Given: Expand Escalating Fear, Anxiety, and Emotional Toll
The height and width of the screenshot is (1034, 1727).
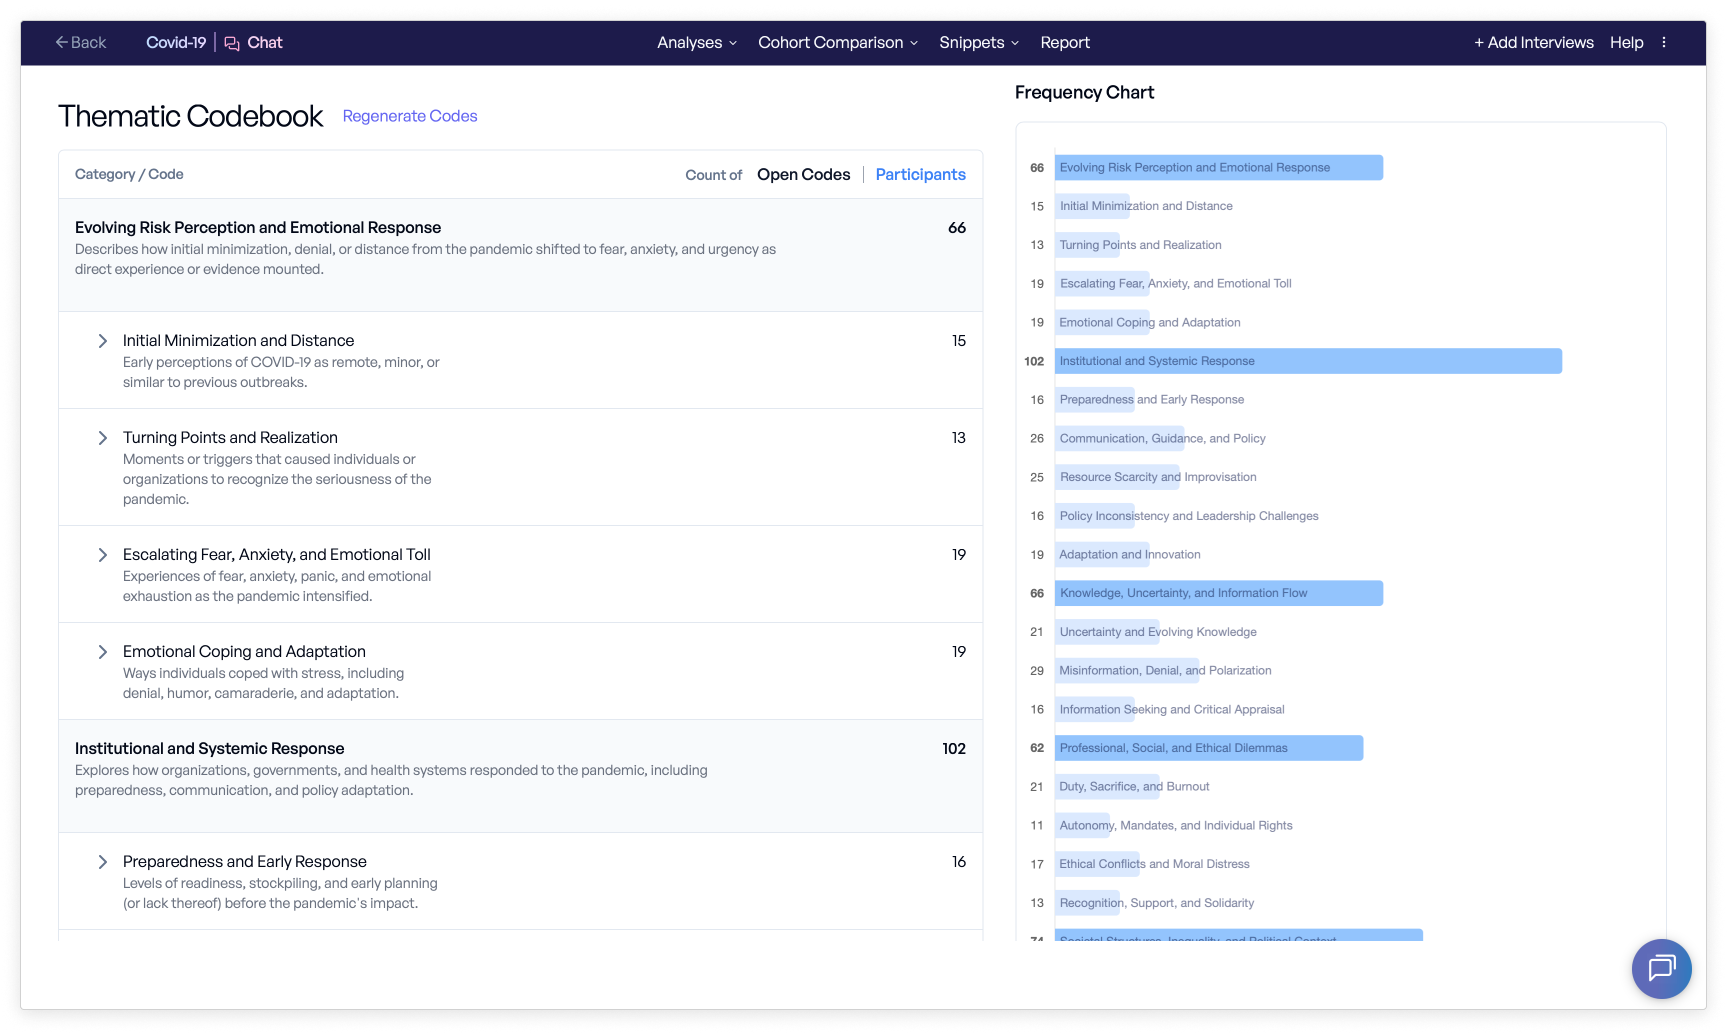Looking at the screenshot, I should (102, 555).
